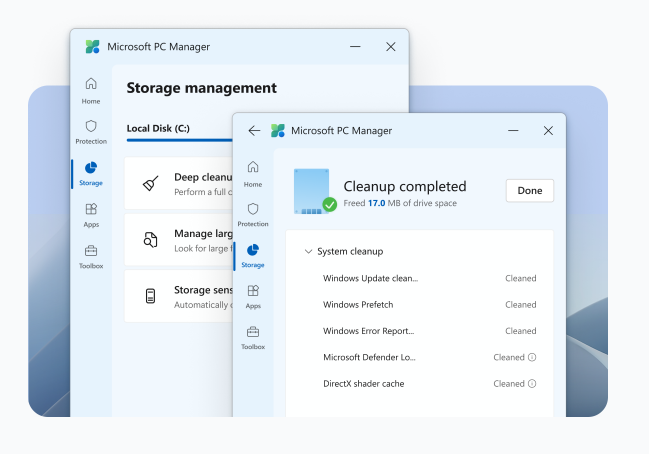The height and width of the screenshot is (454, 649).
Task: Open Protection in the front window sidebar
Action: [253, 214]
